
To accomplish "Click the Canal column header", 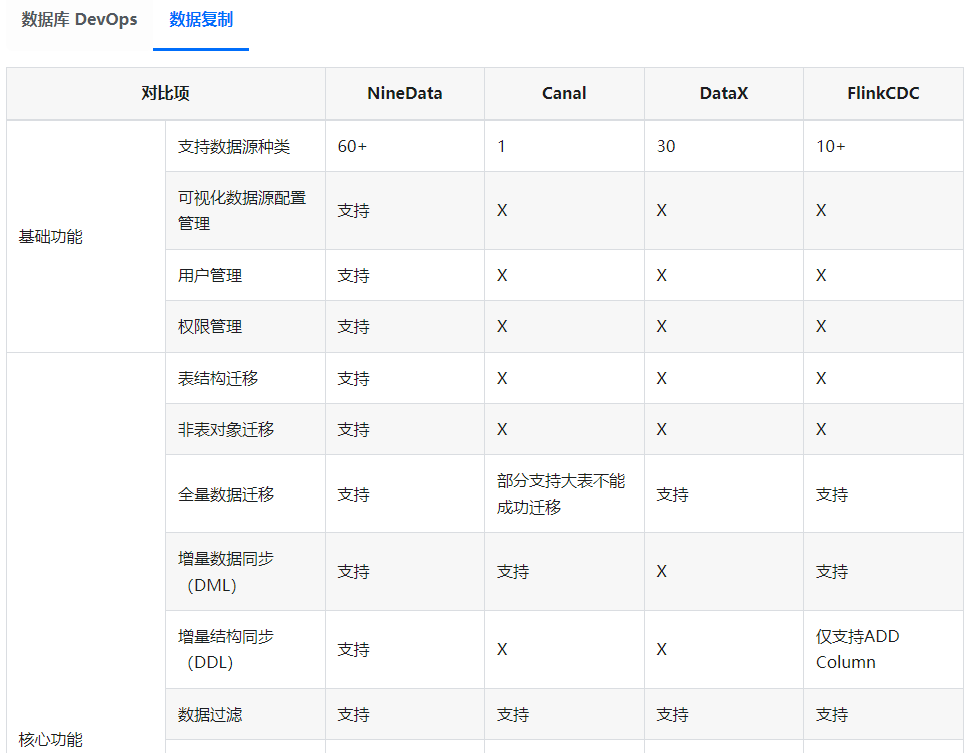I will click(x=564, y=94).
